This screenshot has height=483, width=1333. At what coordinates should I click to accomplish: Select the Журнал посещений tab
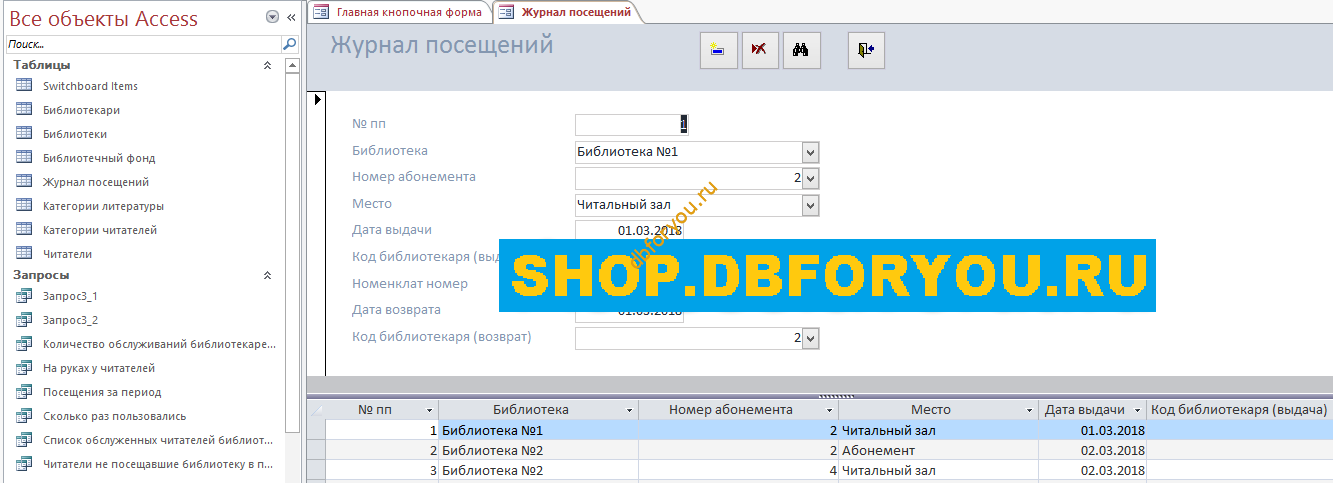[x=566, y=12]
